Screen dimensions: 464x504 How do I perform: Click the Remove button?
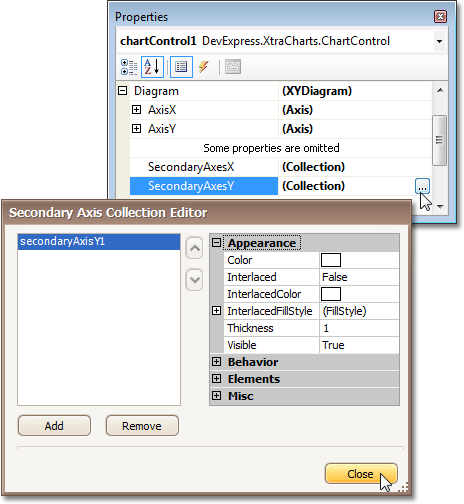tap(142, 426)
